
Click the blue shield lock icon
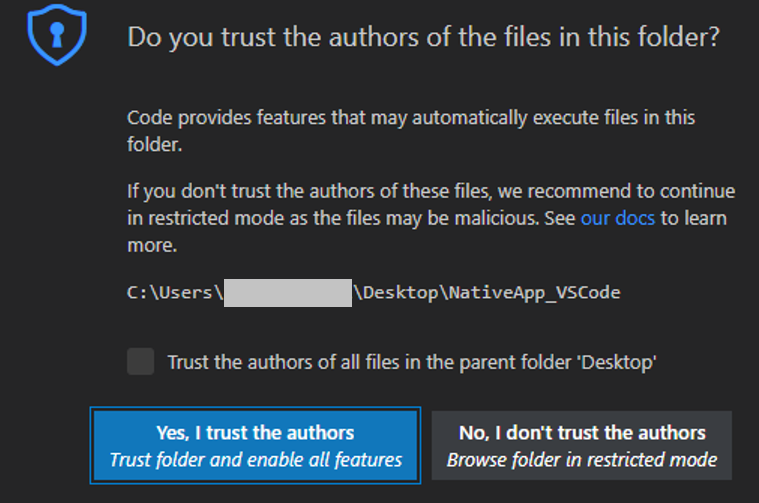(56, 38)
